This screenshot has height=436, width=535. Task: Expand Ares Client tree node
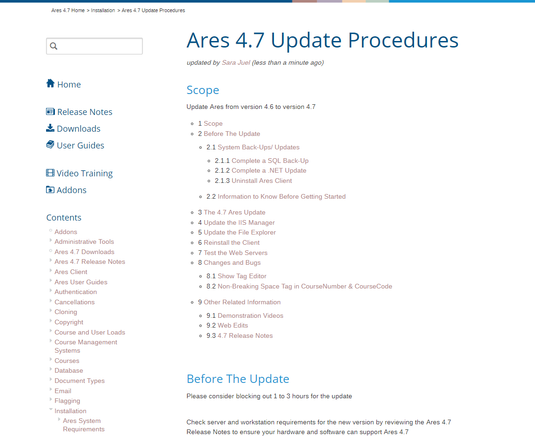point(50,271)
